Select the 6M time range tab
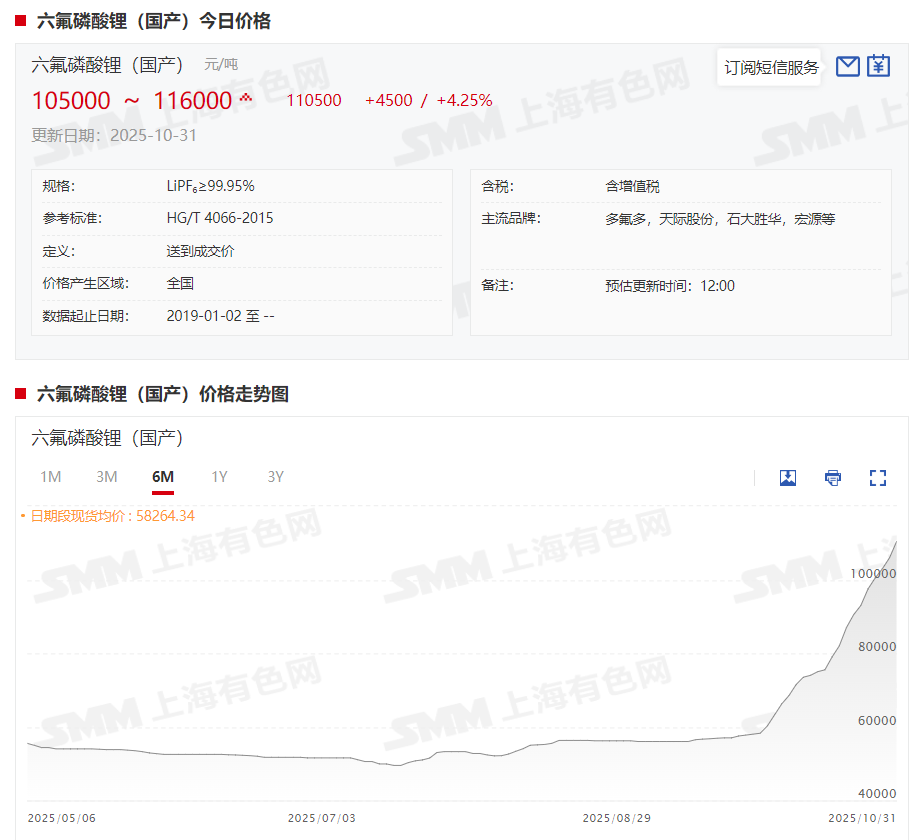Image resolution: width=917 pixels, height=840 pixels. pyautogui.click(x=163, y=477)
